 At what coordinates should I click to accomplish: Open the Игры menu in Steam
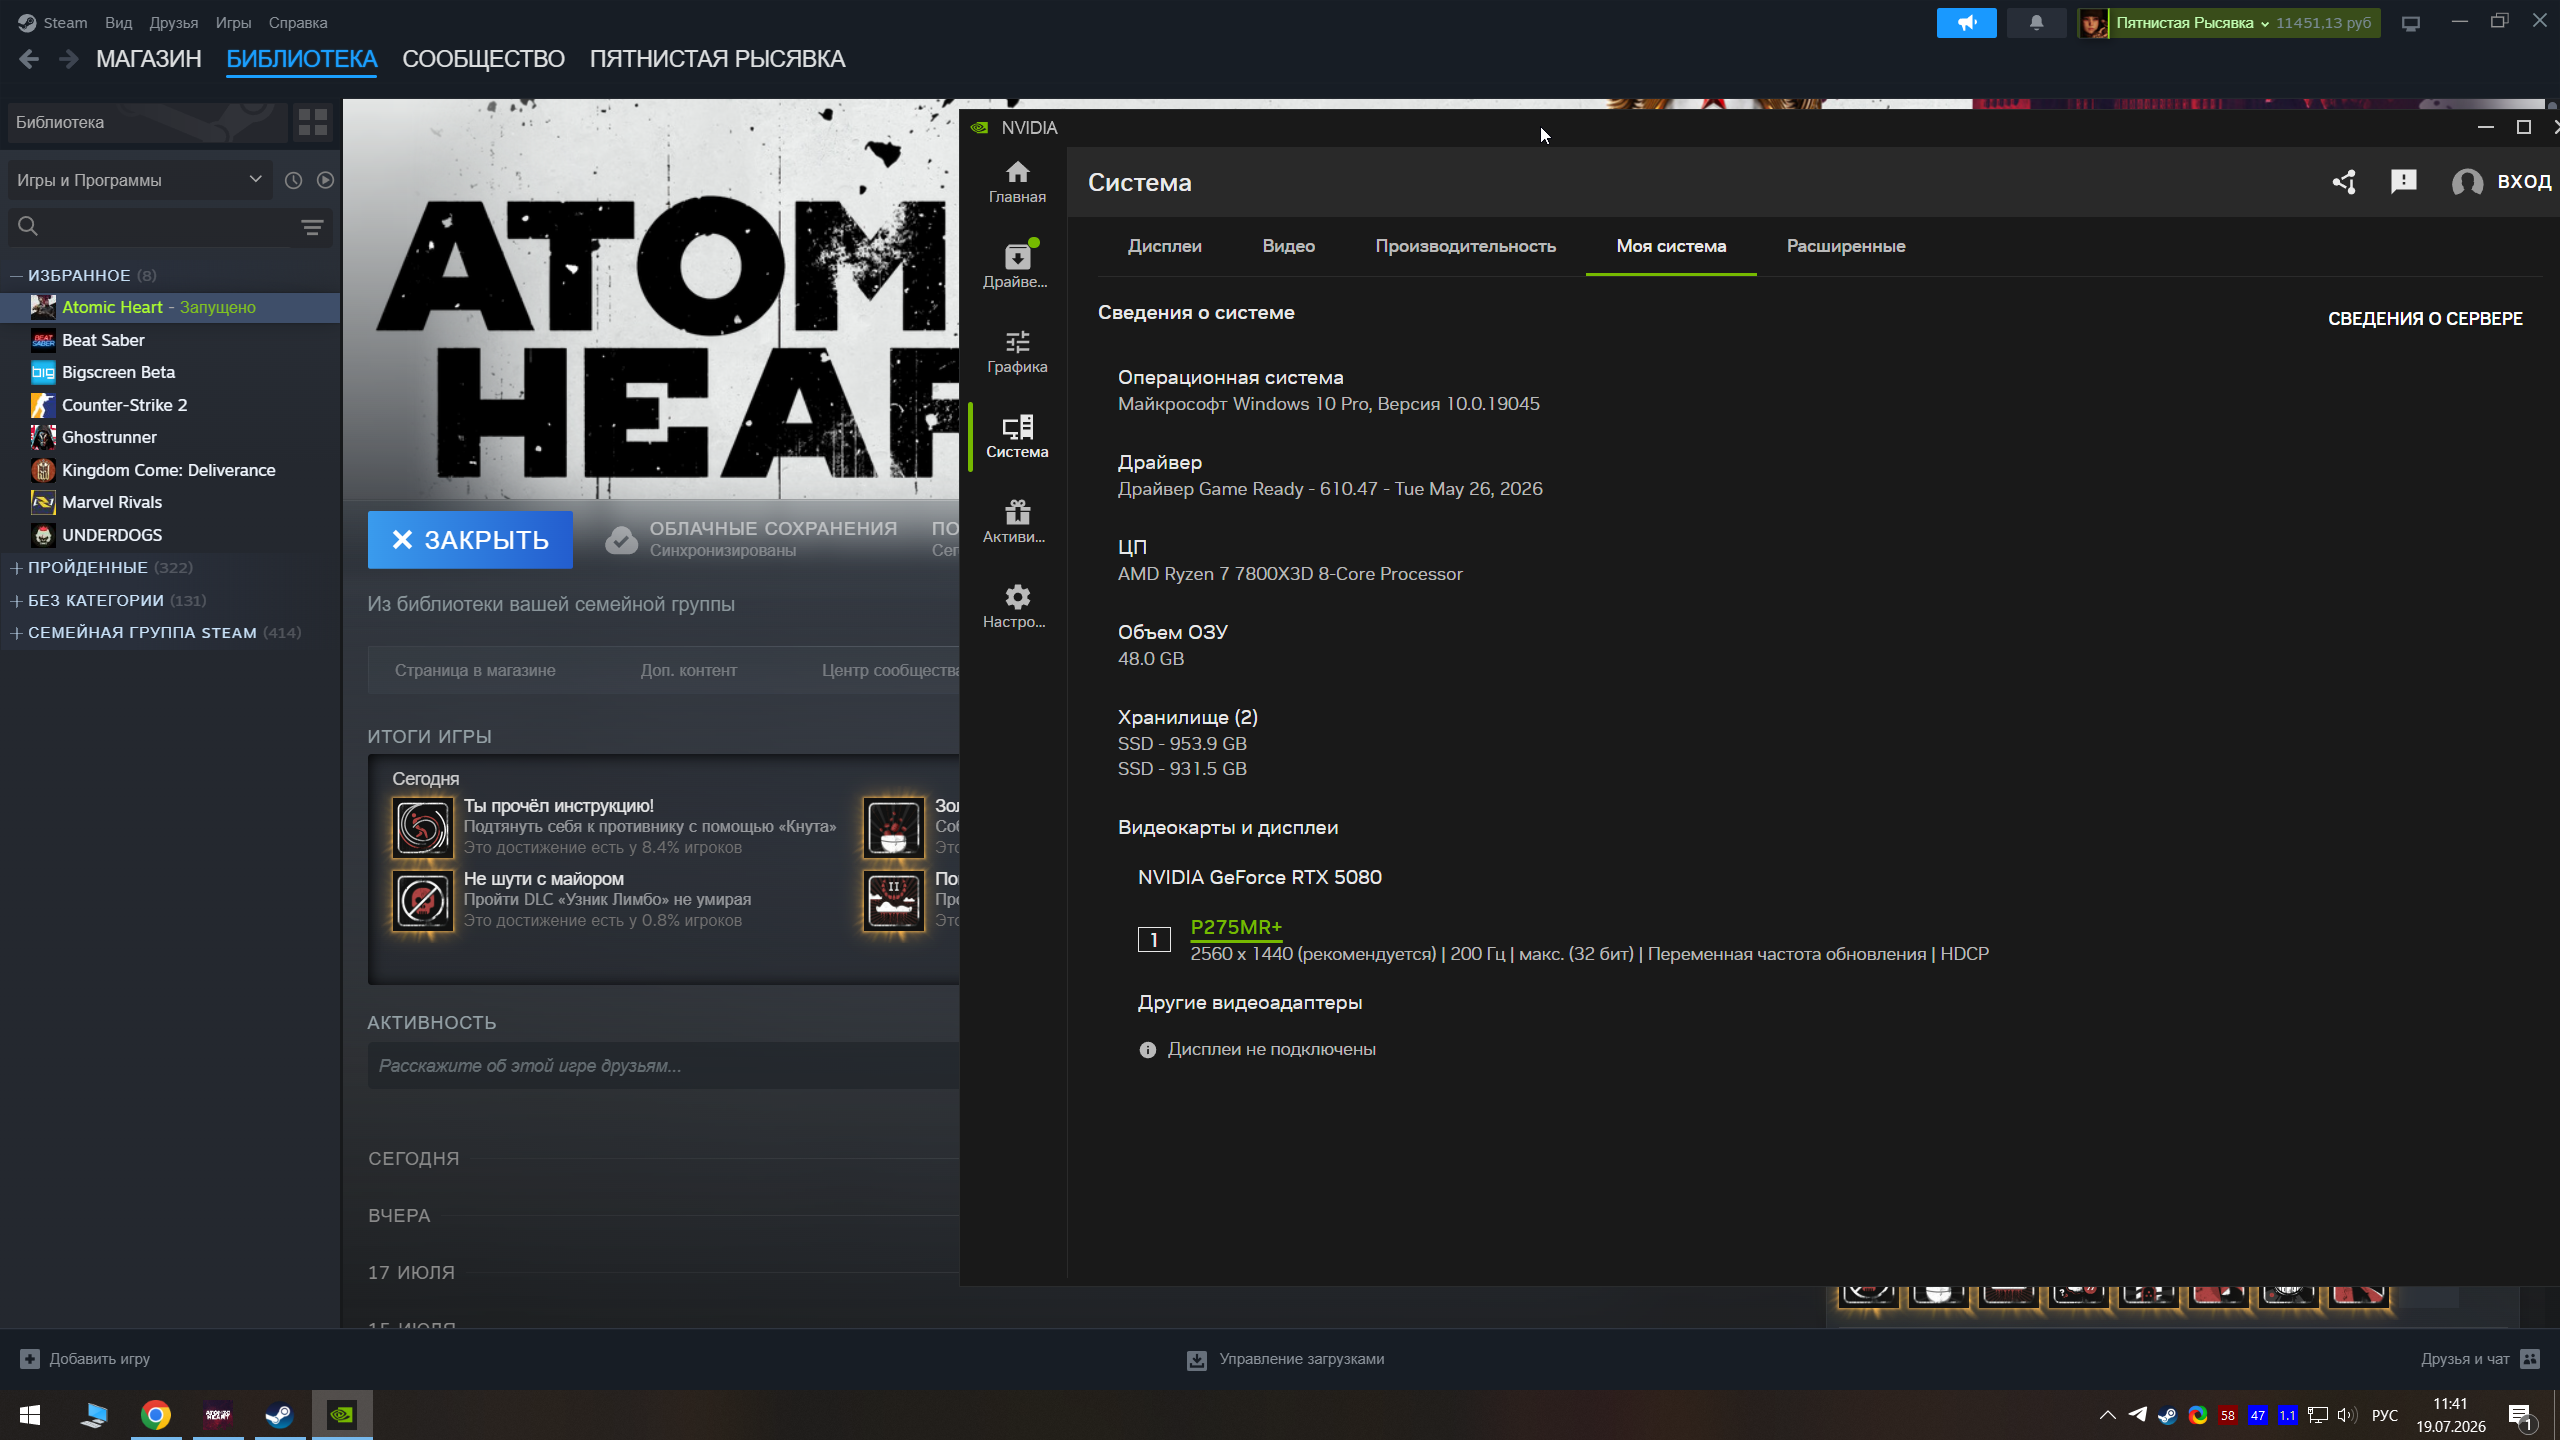click(233, 23)
